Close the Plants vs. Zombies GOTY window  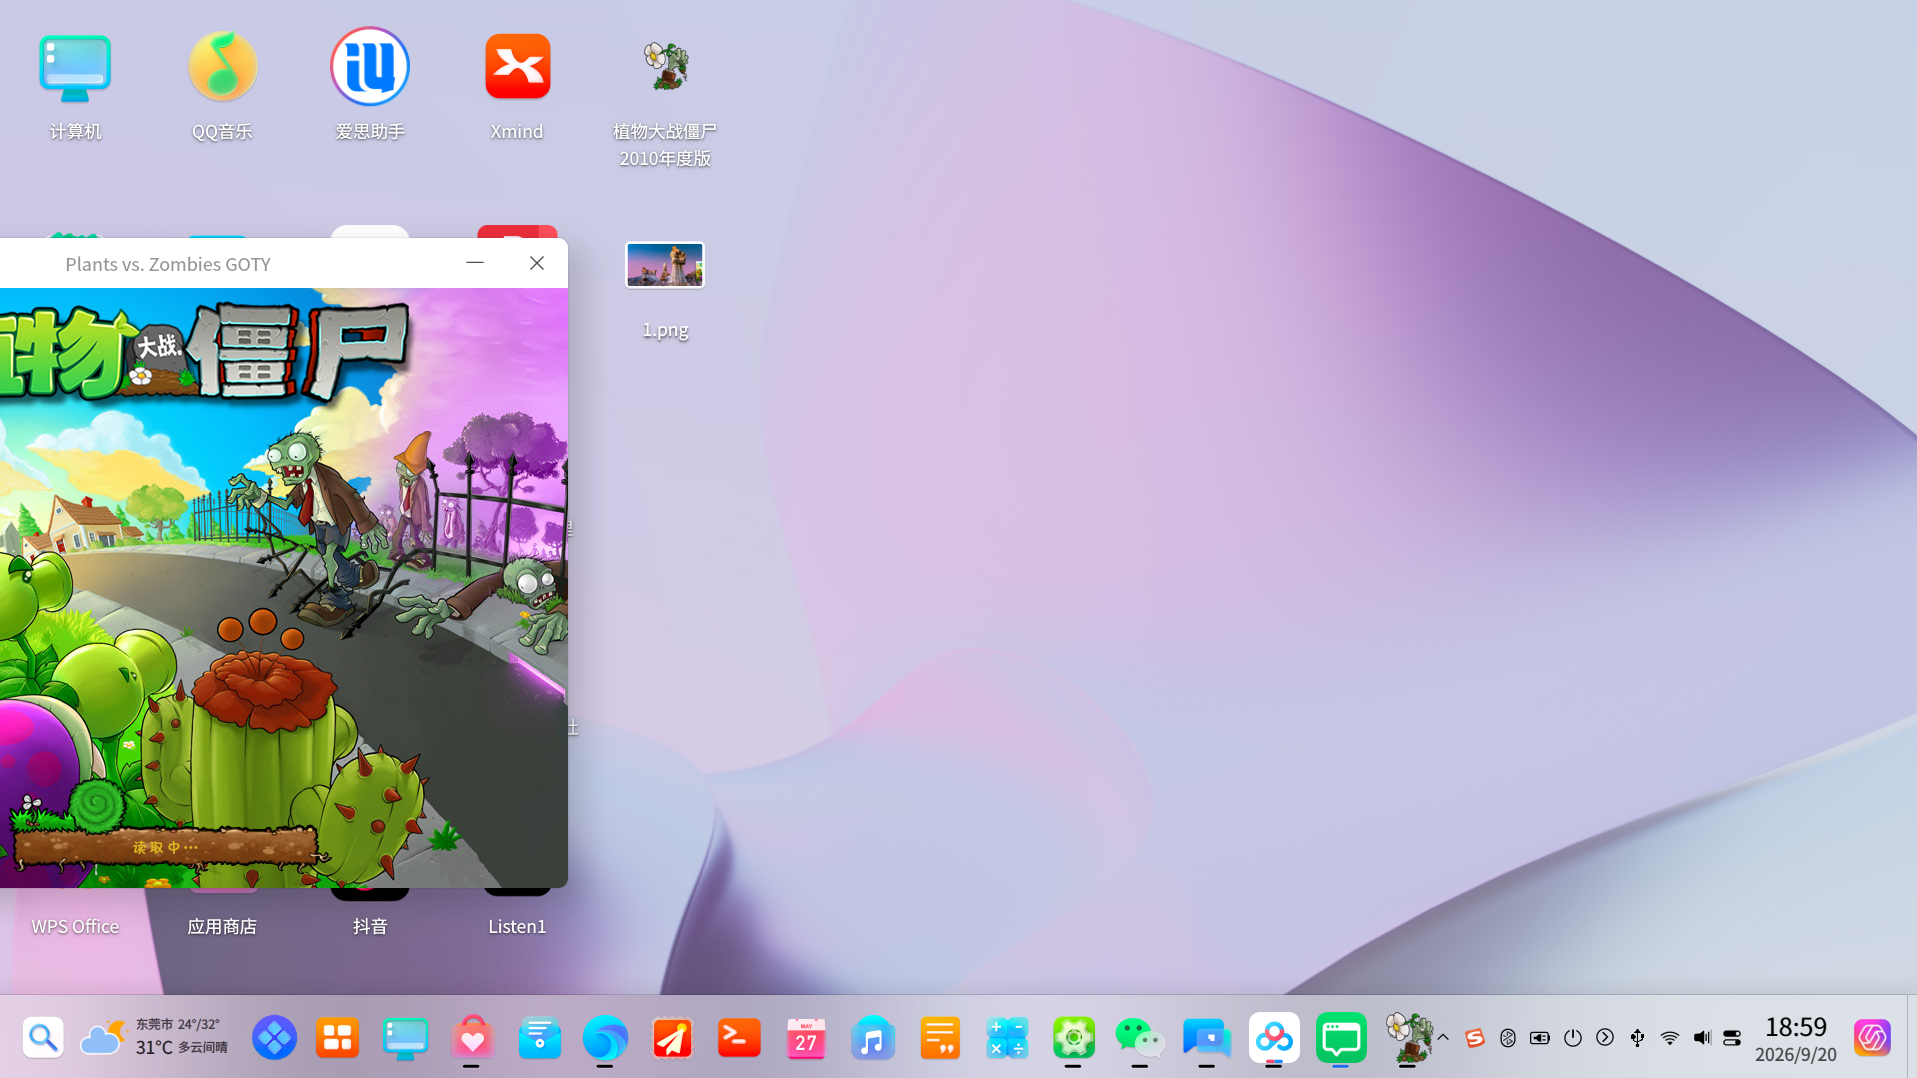[537, 263]
